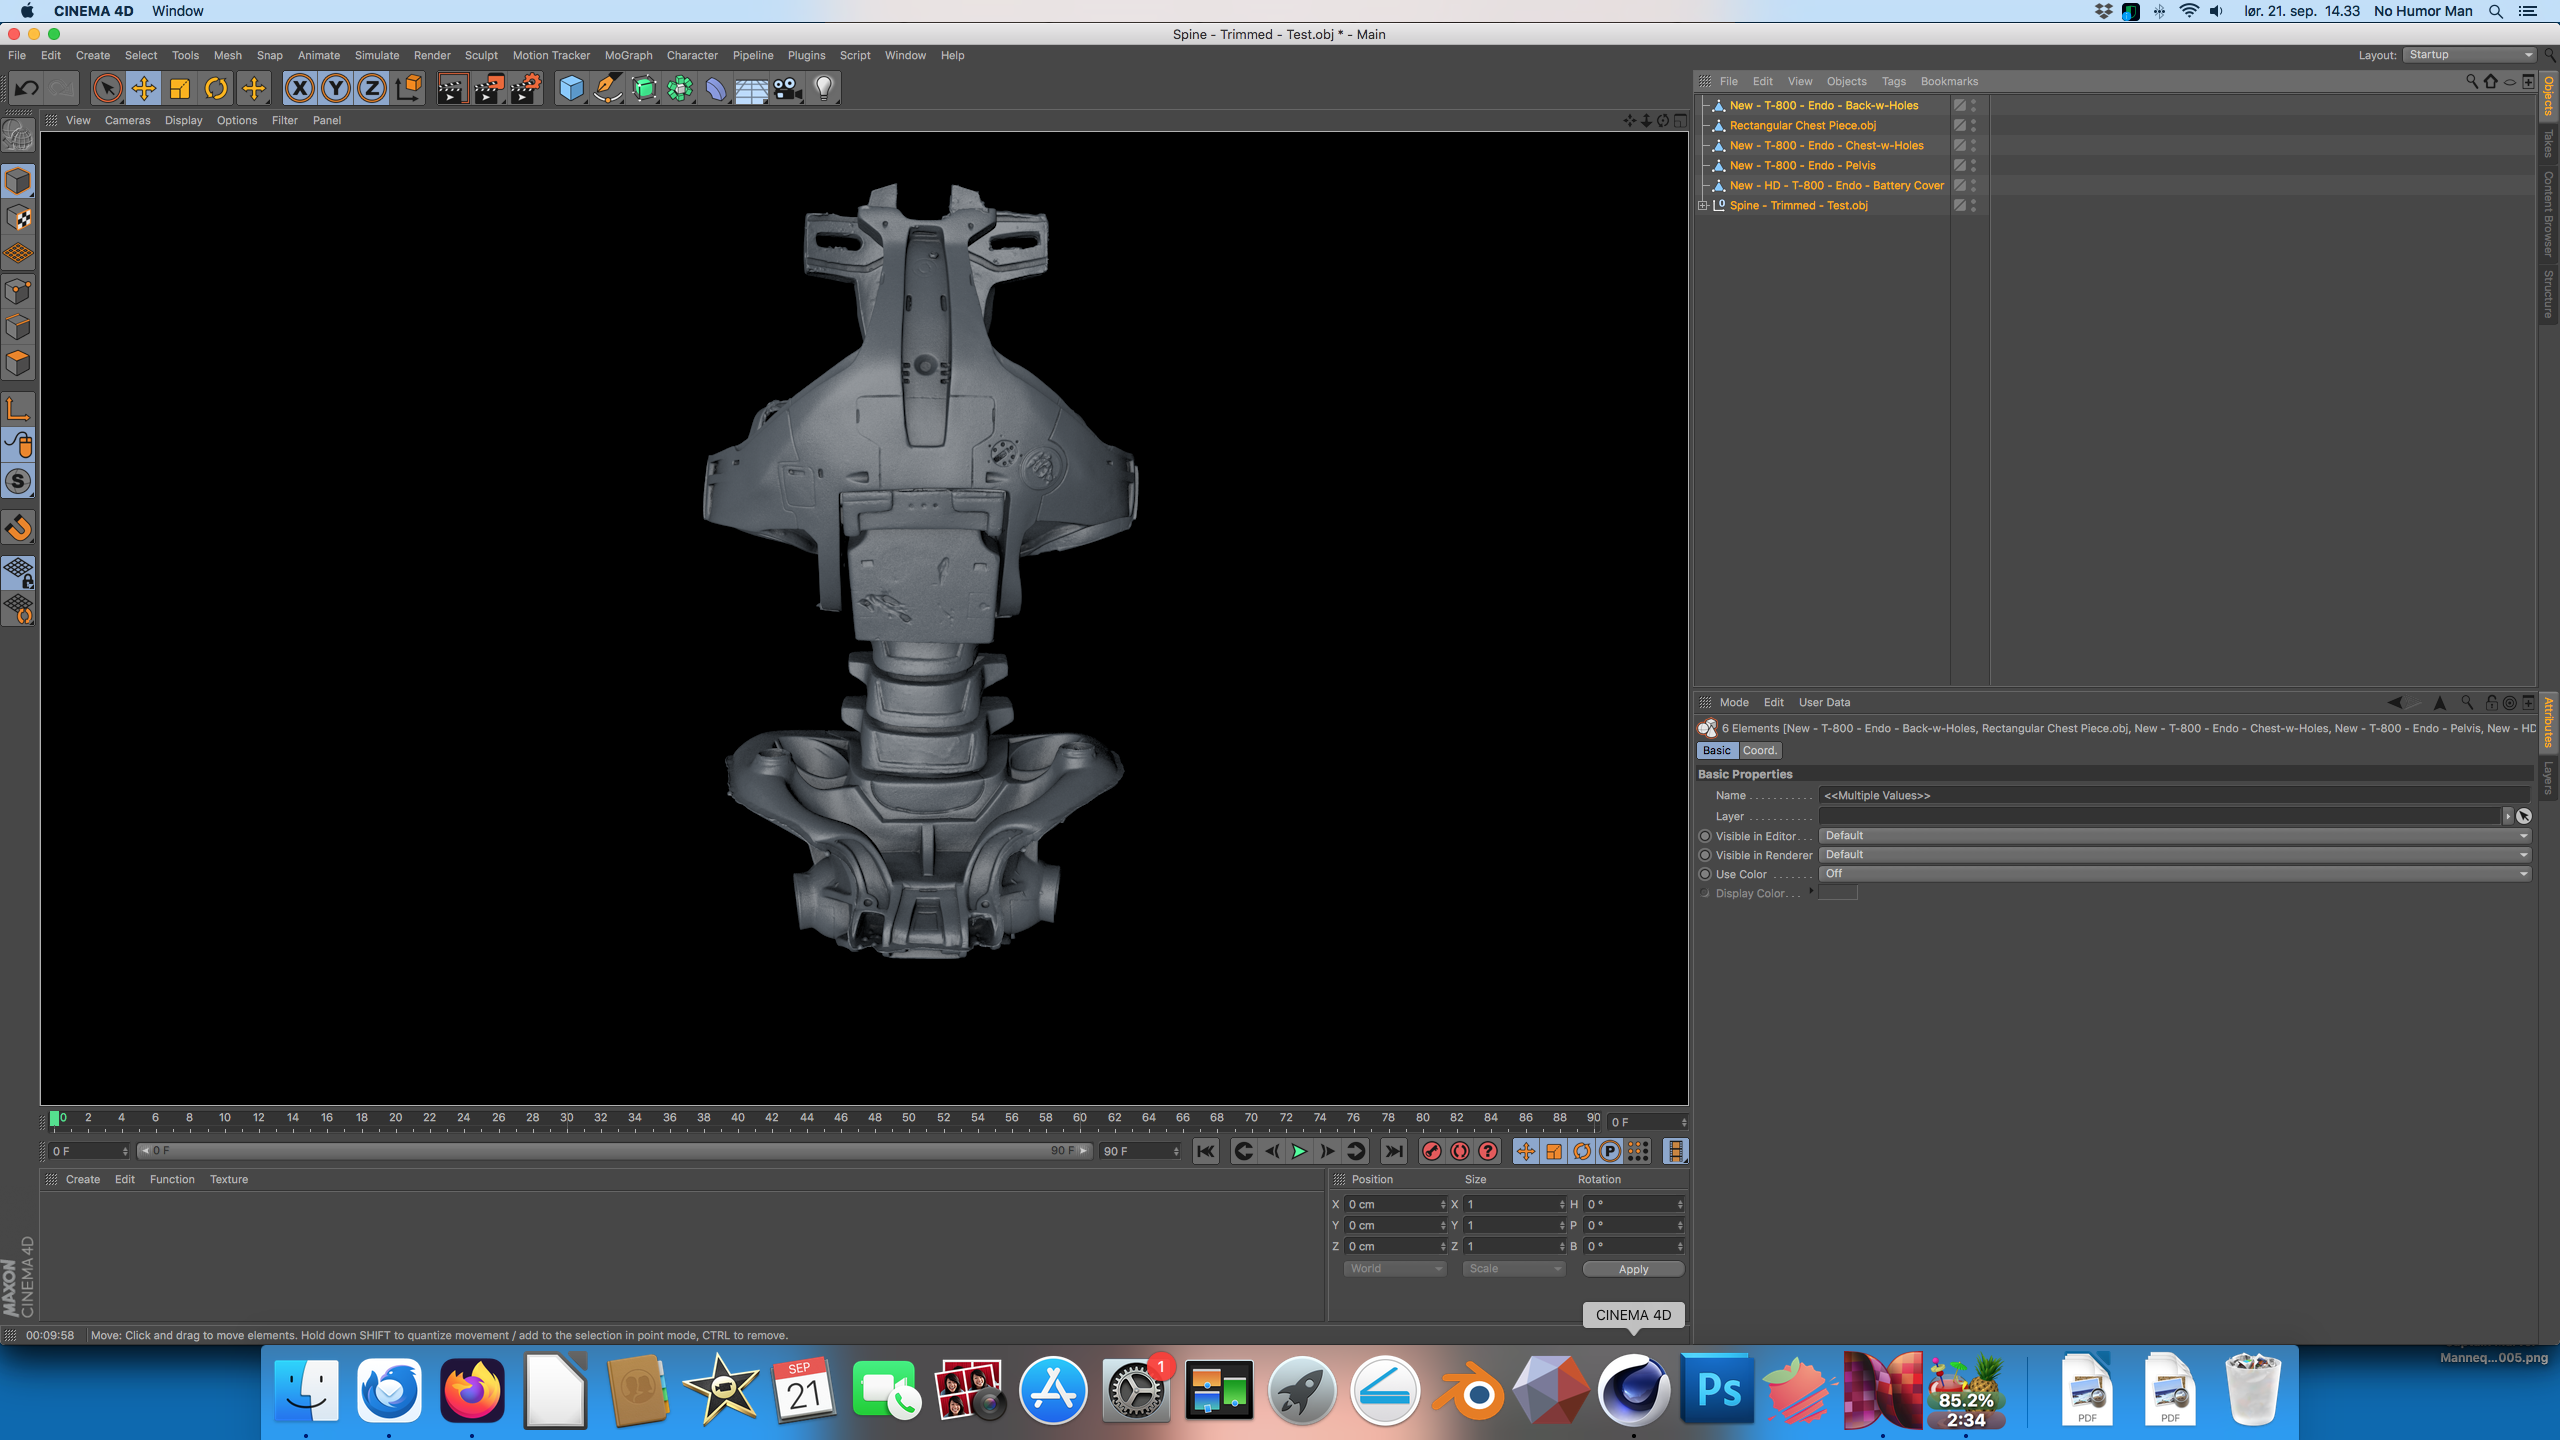Viewport: 2560px width, 1440px height.
Task: Toggle Use Color animation dot
Action: coord(1705,874)
